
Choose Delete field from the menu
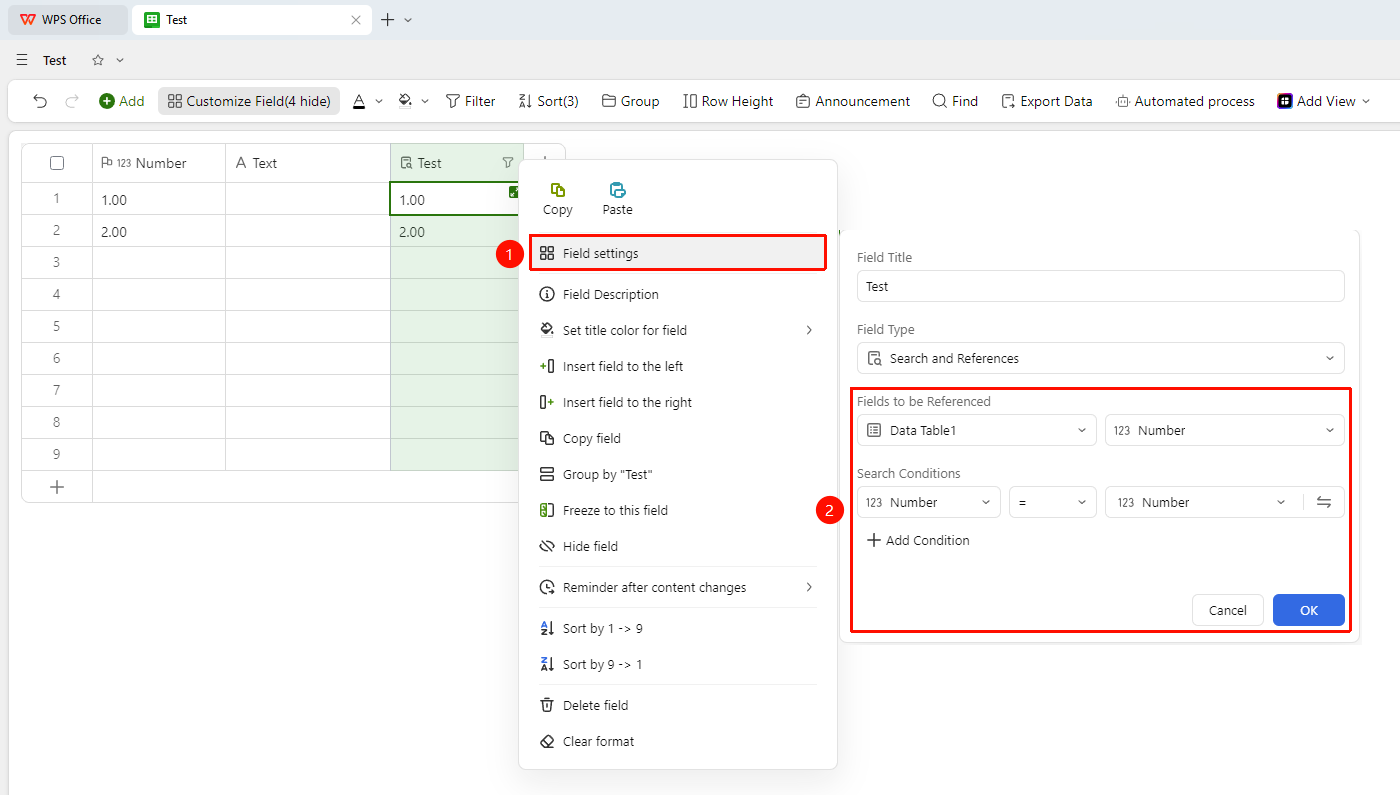tap(678, 705)
